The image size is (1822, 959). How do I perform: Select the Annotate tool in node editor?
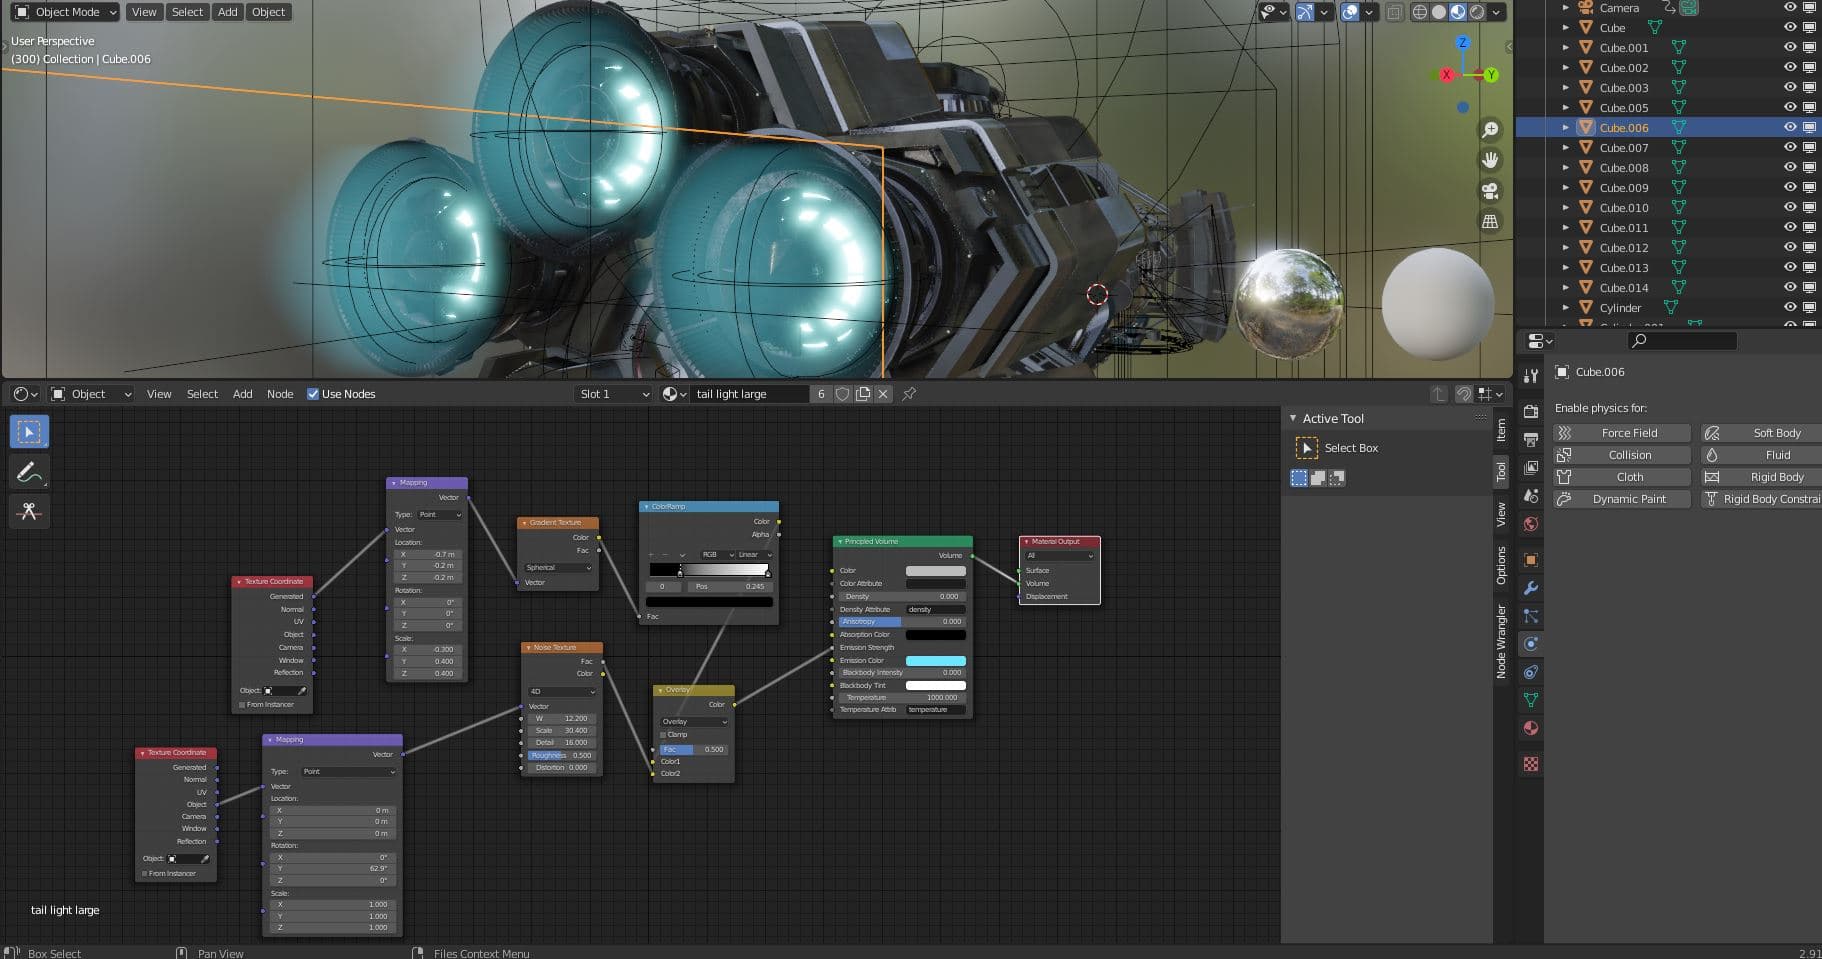tap(29, 472)
